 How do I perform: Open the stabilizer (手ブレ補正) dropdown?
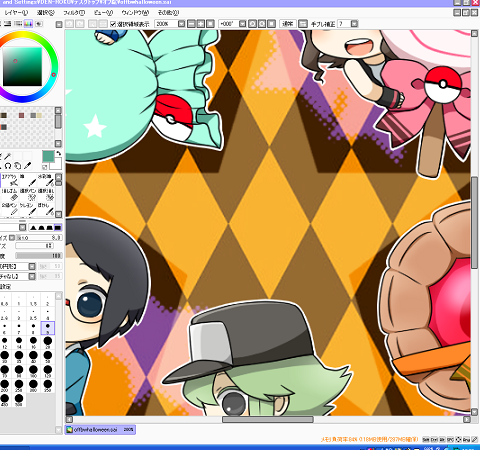pos(354,24)
